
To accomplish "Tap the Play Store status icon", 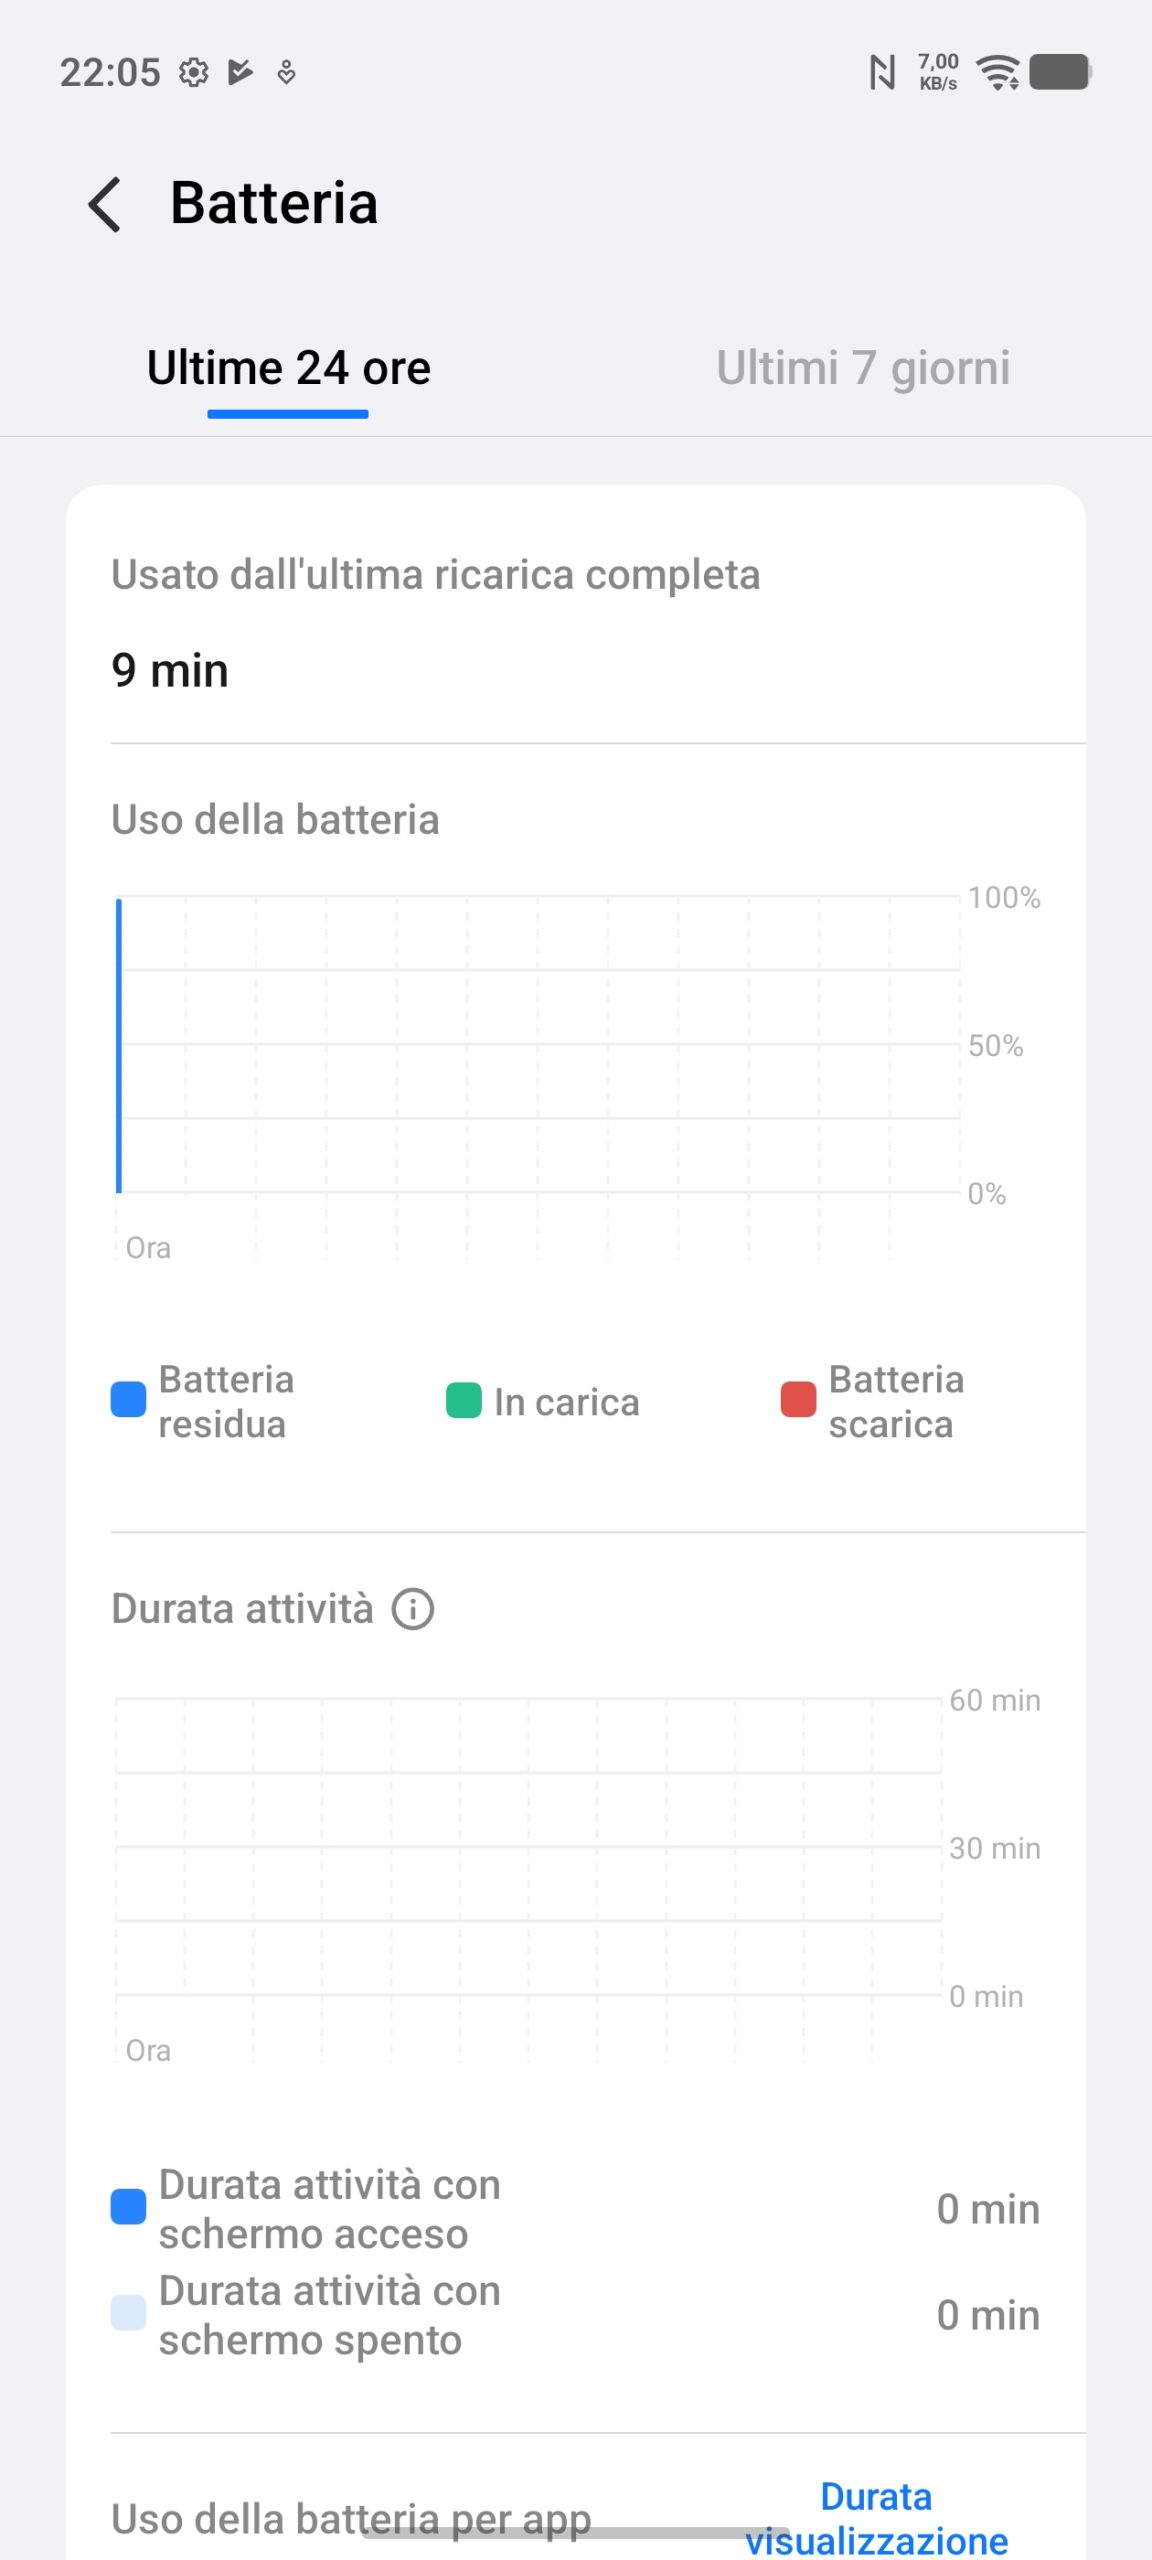I will tap(240, 73).
